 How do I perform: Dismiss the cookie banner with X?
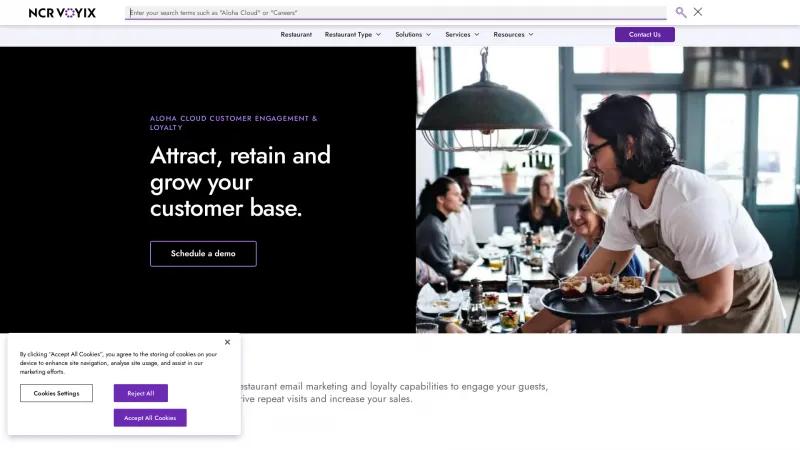(x=228, y=342)
